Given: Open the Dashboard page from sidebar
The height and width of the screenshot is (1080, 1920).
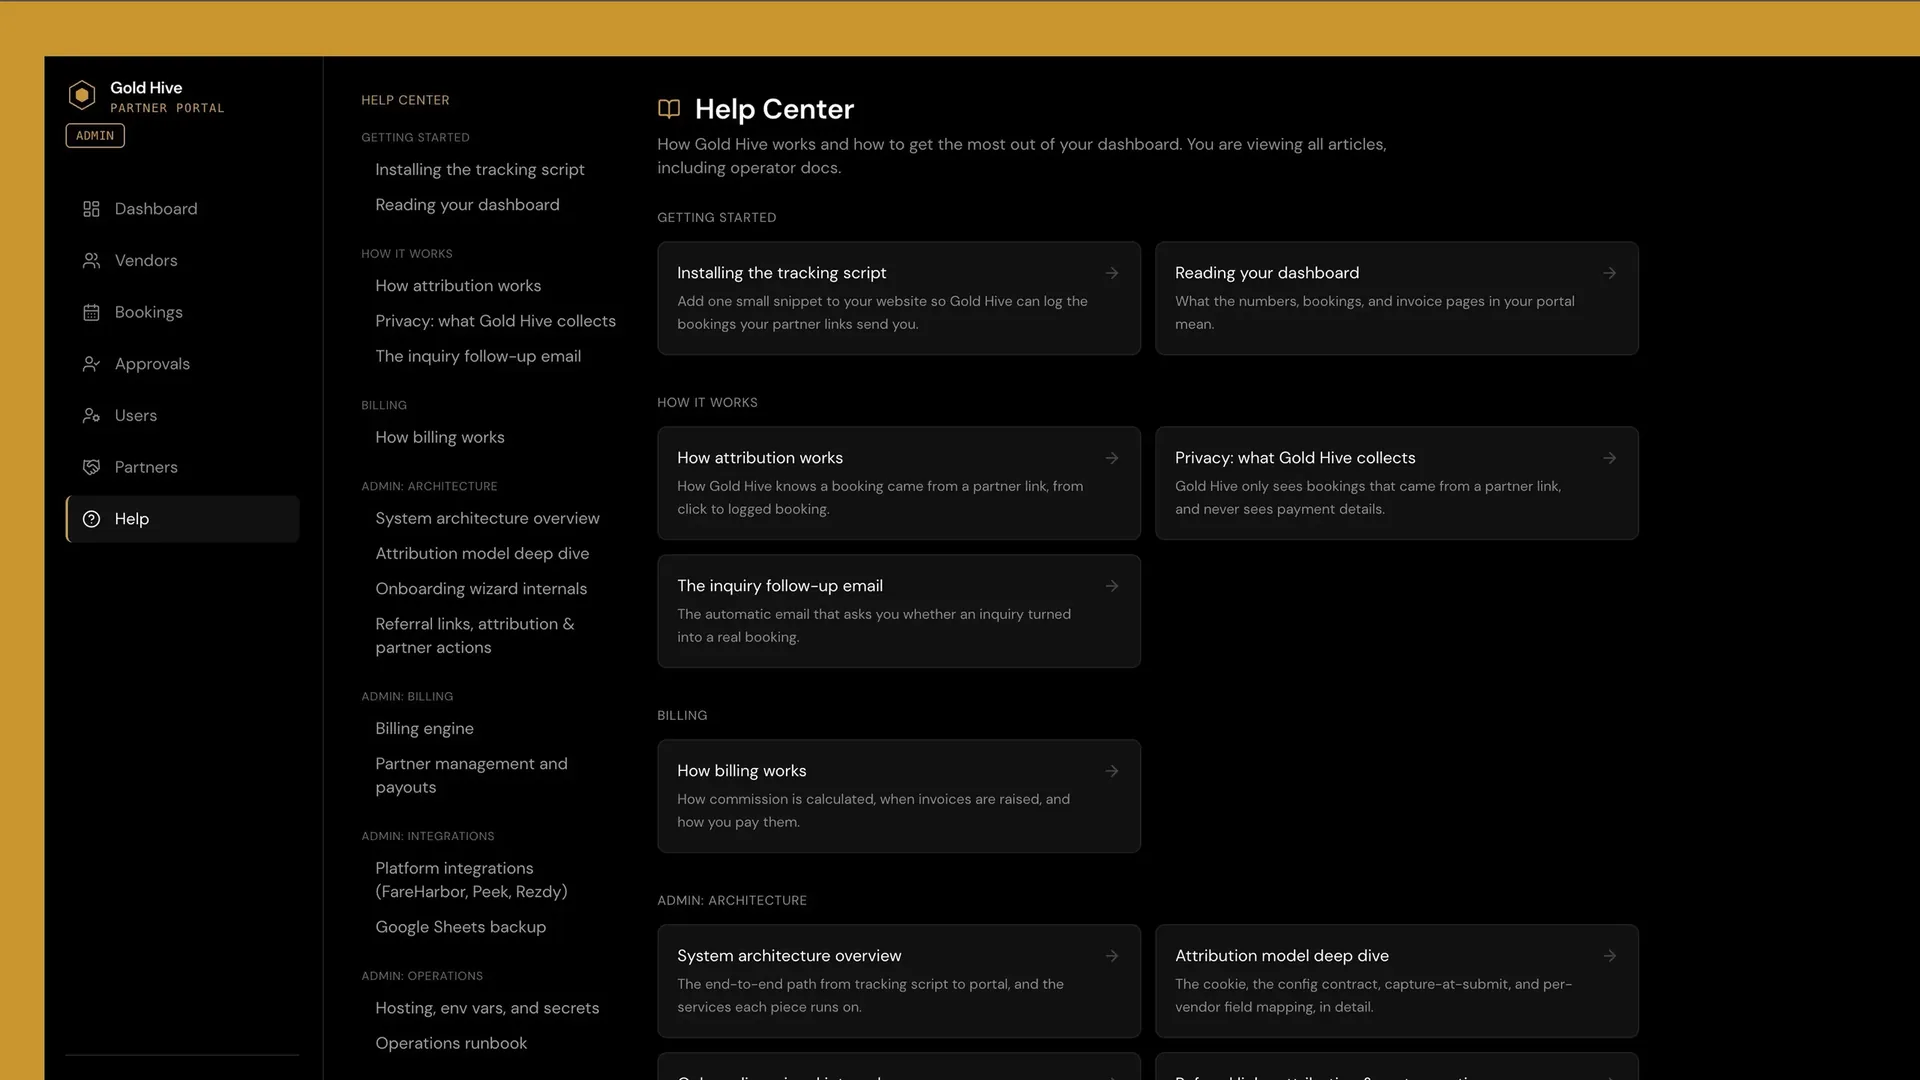Looking at the screenshot, I should point(183,209).
